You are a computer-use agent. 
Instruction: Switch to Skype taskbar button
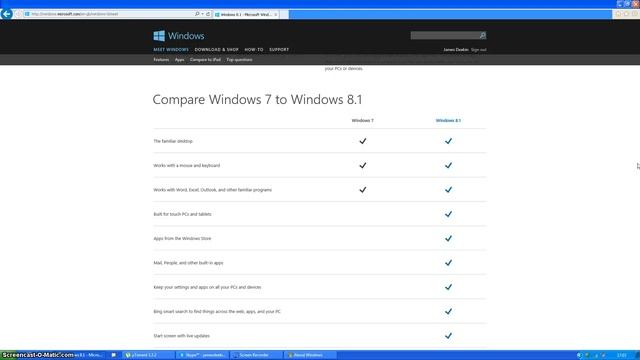tap(202, 355)
